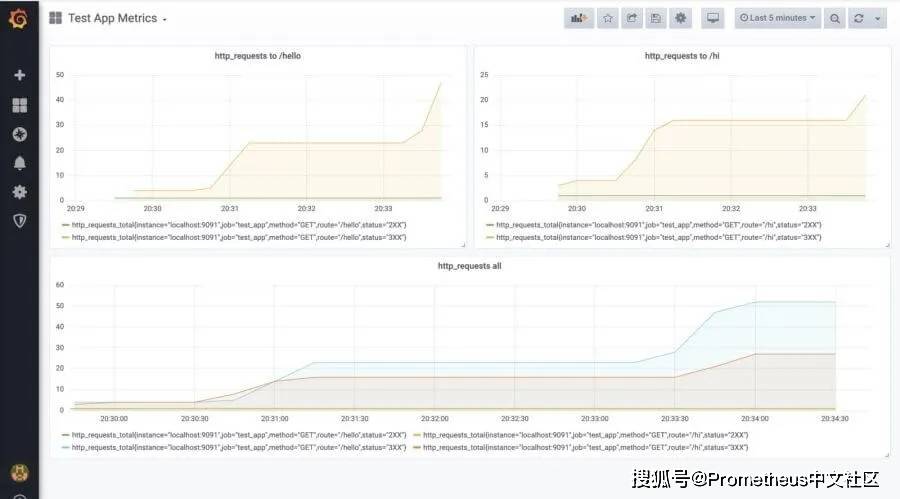Open the Server Admin shield icon
The width and height of the screenshot is (900, 499).
pos(19,220)
